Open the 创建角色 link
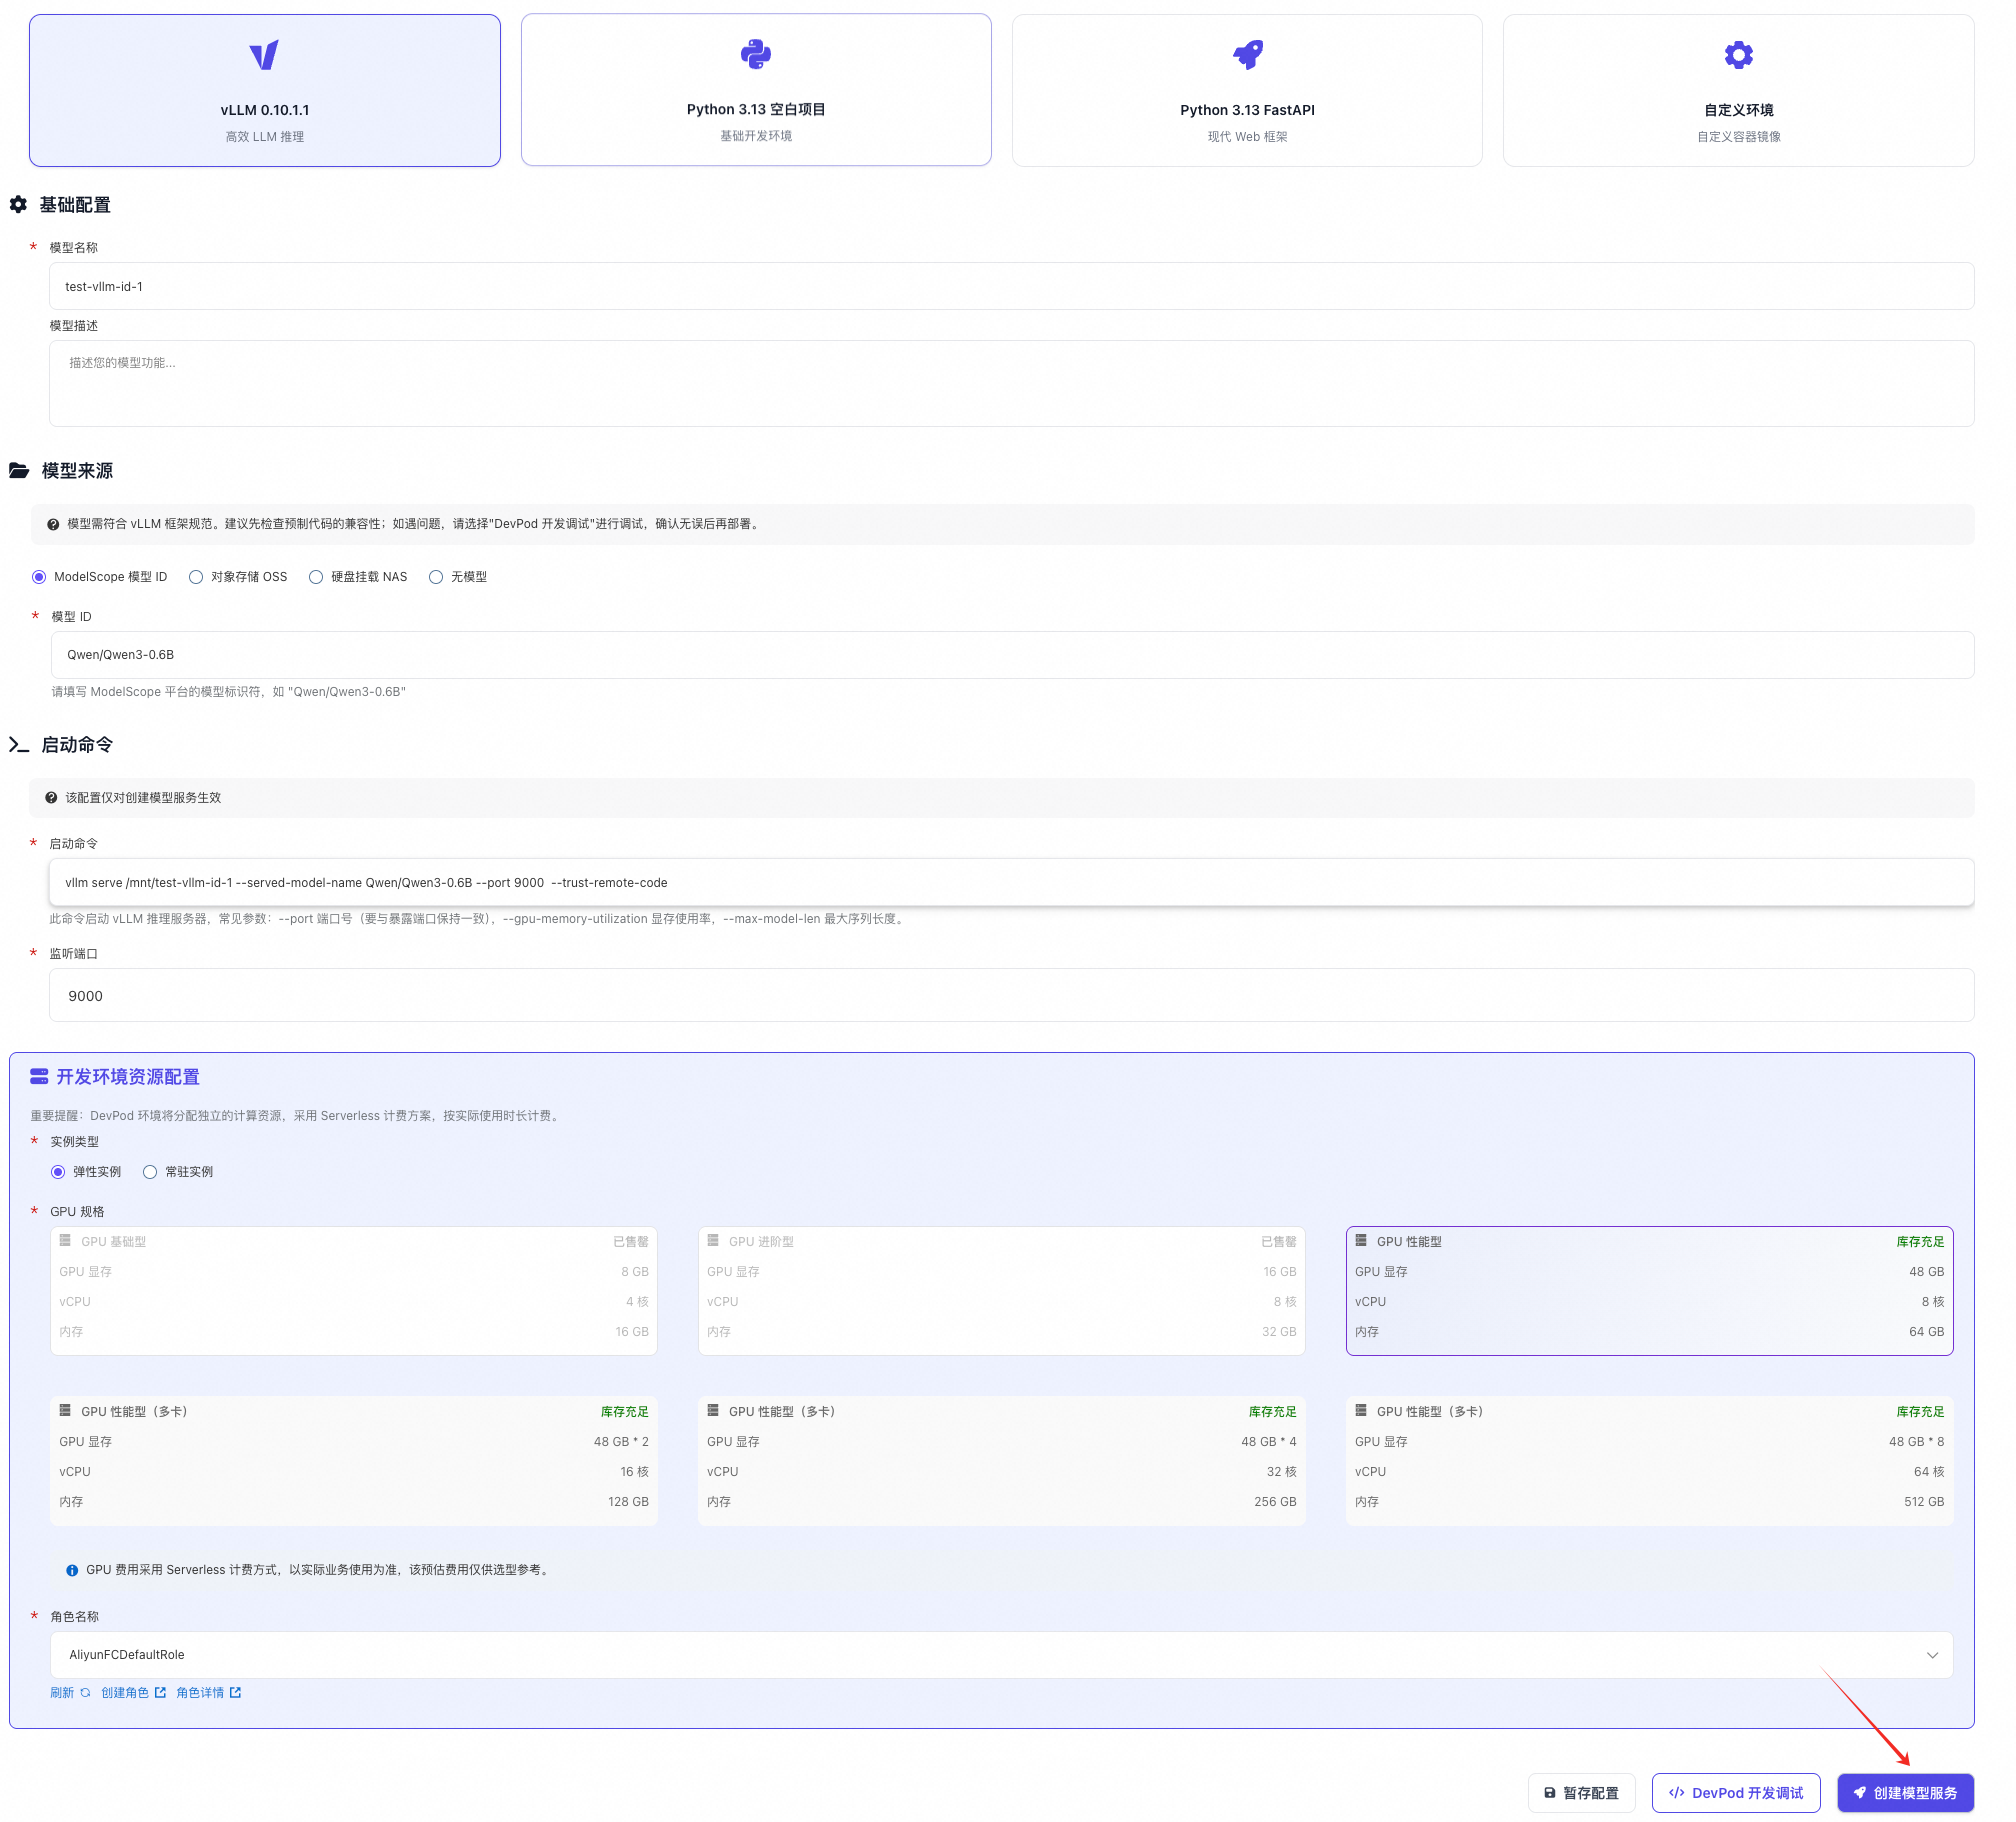This screenshot has width=2016, height=1822. tap(125, 1692)
